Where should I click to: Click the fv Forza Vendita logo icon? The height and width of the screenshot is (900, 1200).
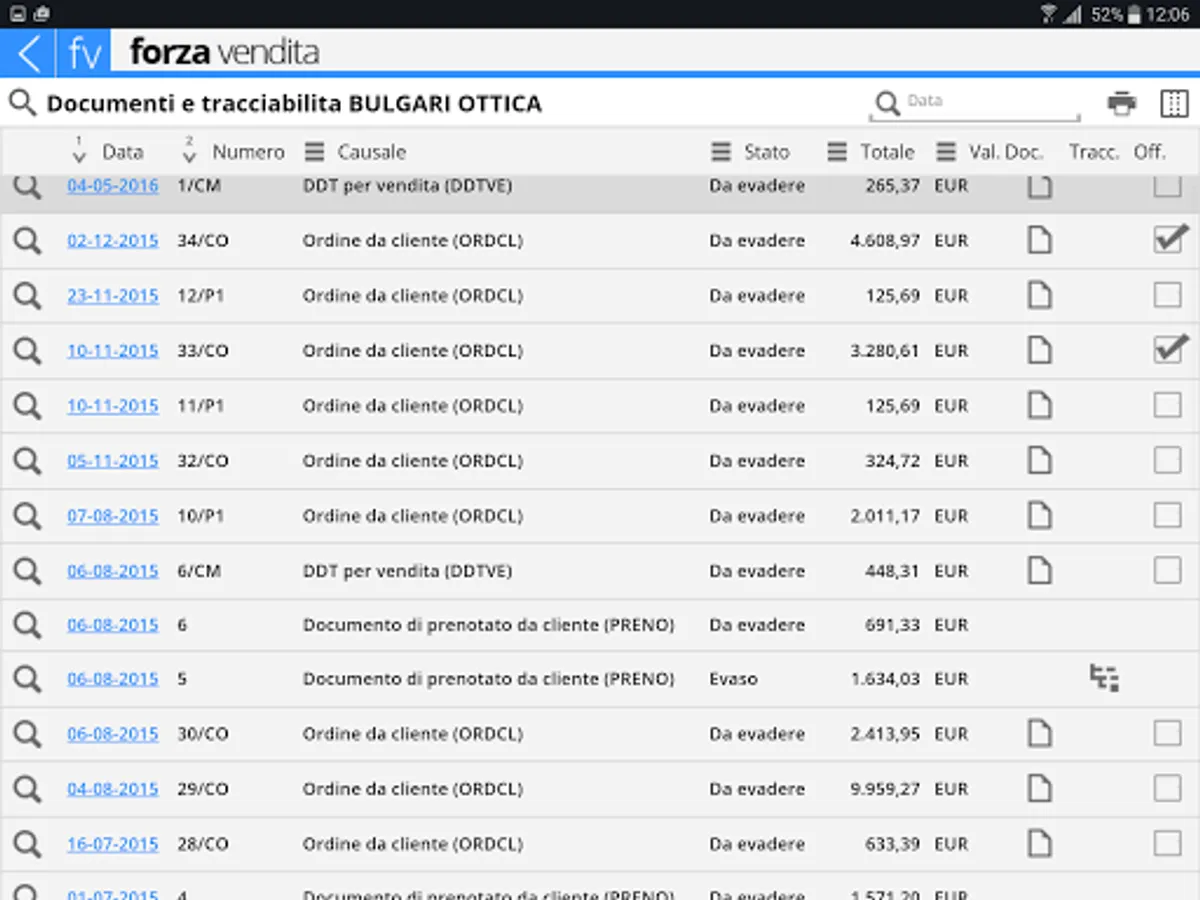click(85, 53)
